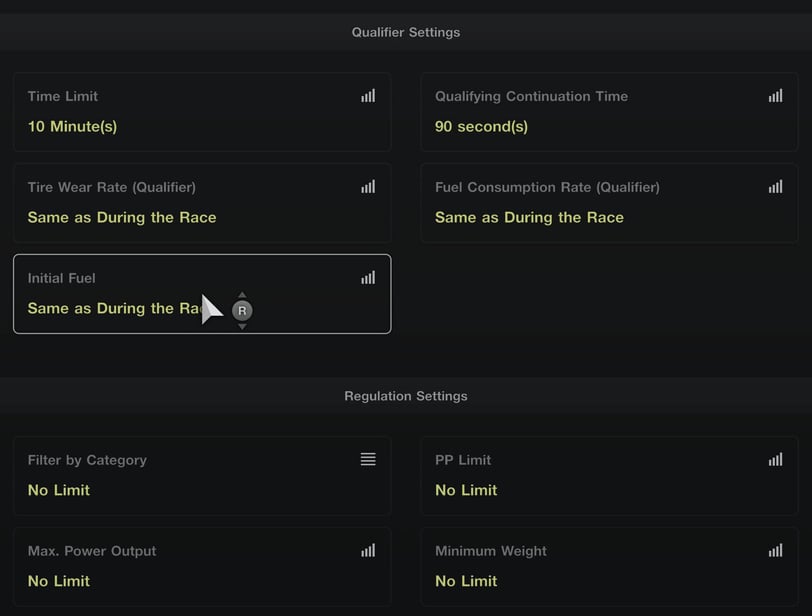Click the R stick indicator in Initial Fuel

point(242,311)
